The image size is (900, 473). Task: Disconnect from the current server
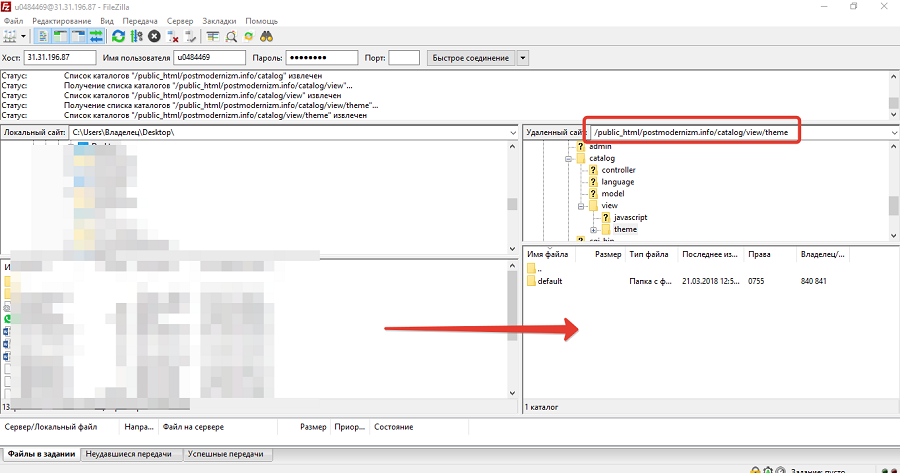(173, 37)
